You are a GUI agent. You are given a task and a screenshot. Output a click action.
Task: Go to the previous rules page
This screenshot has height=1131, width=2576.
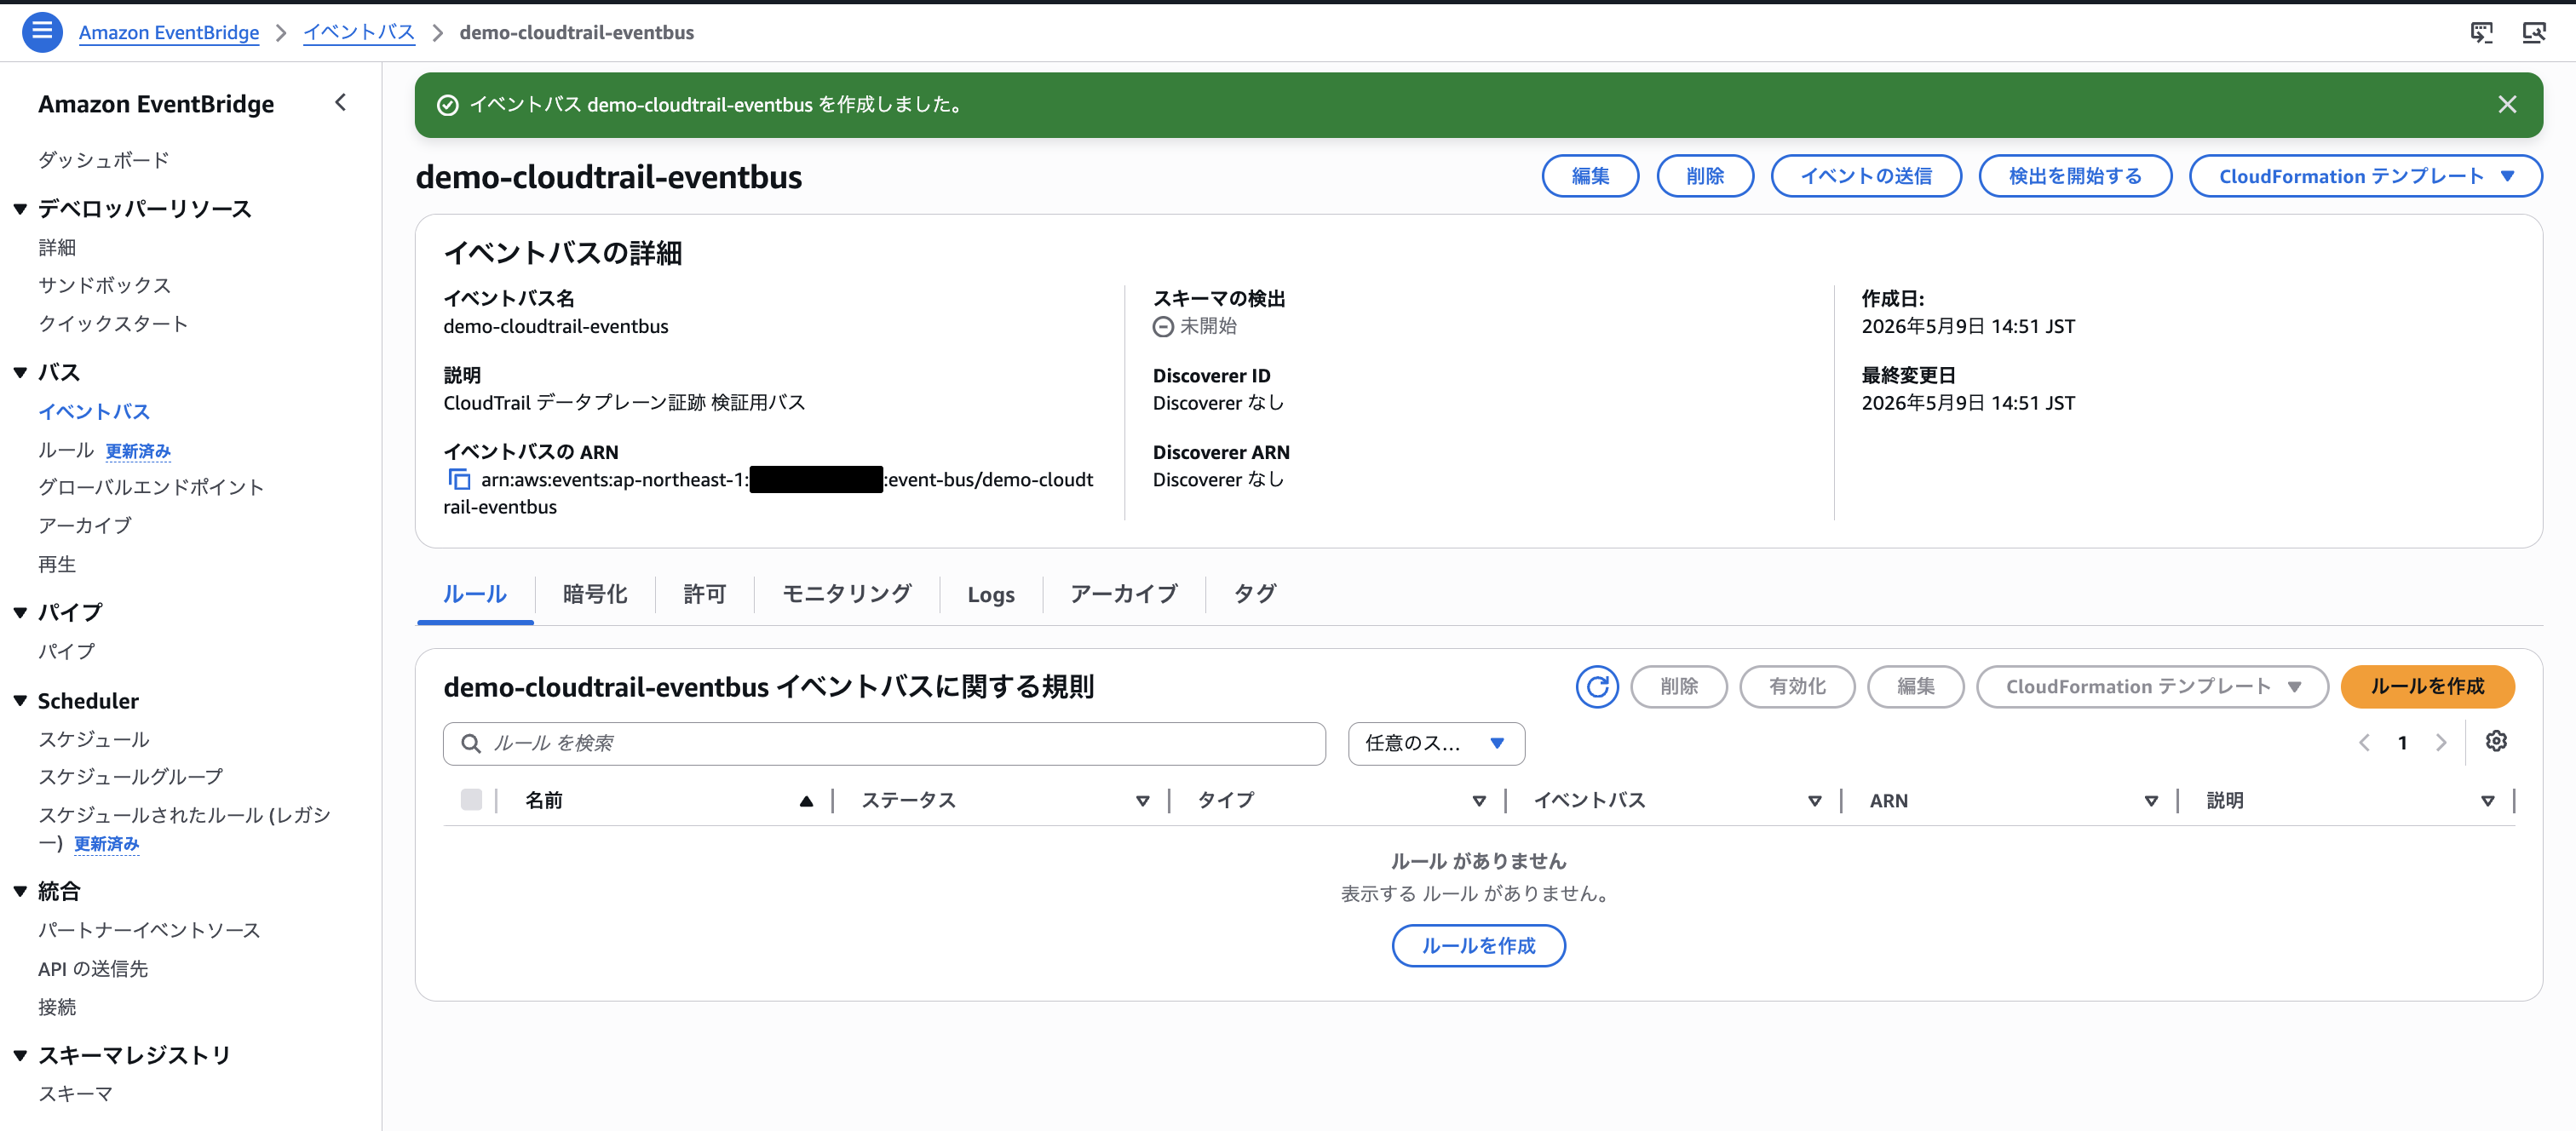(x=2364, y=742)
